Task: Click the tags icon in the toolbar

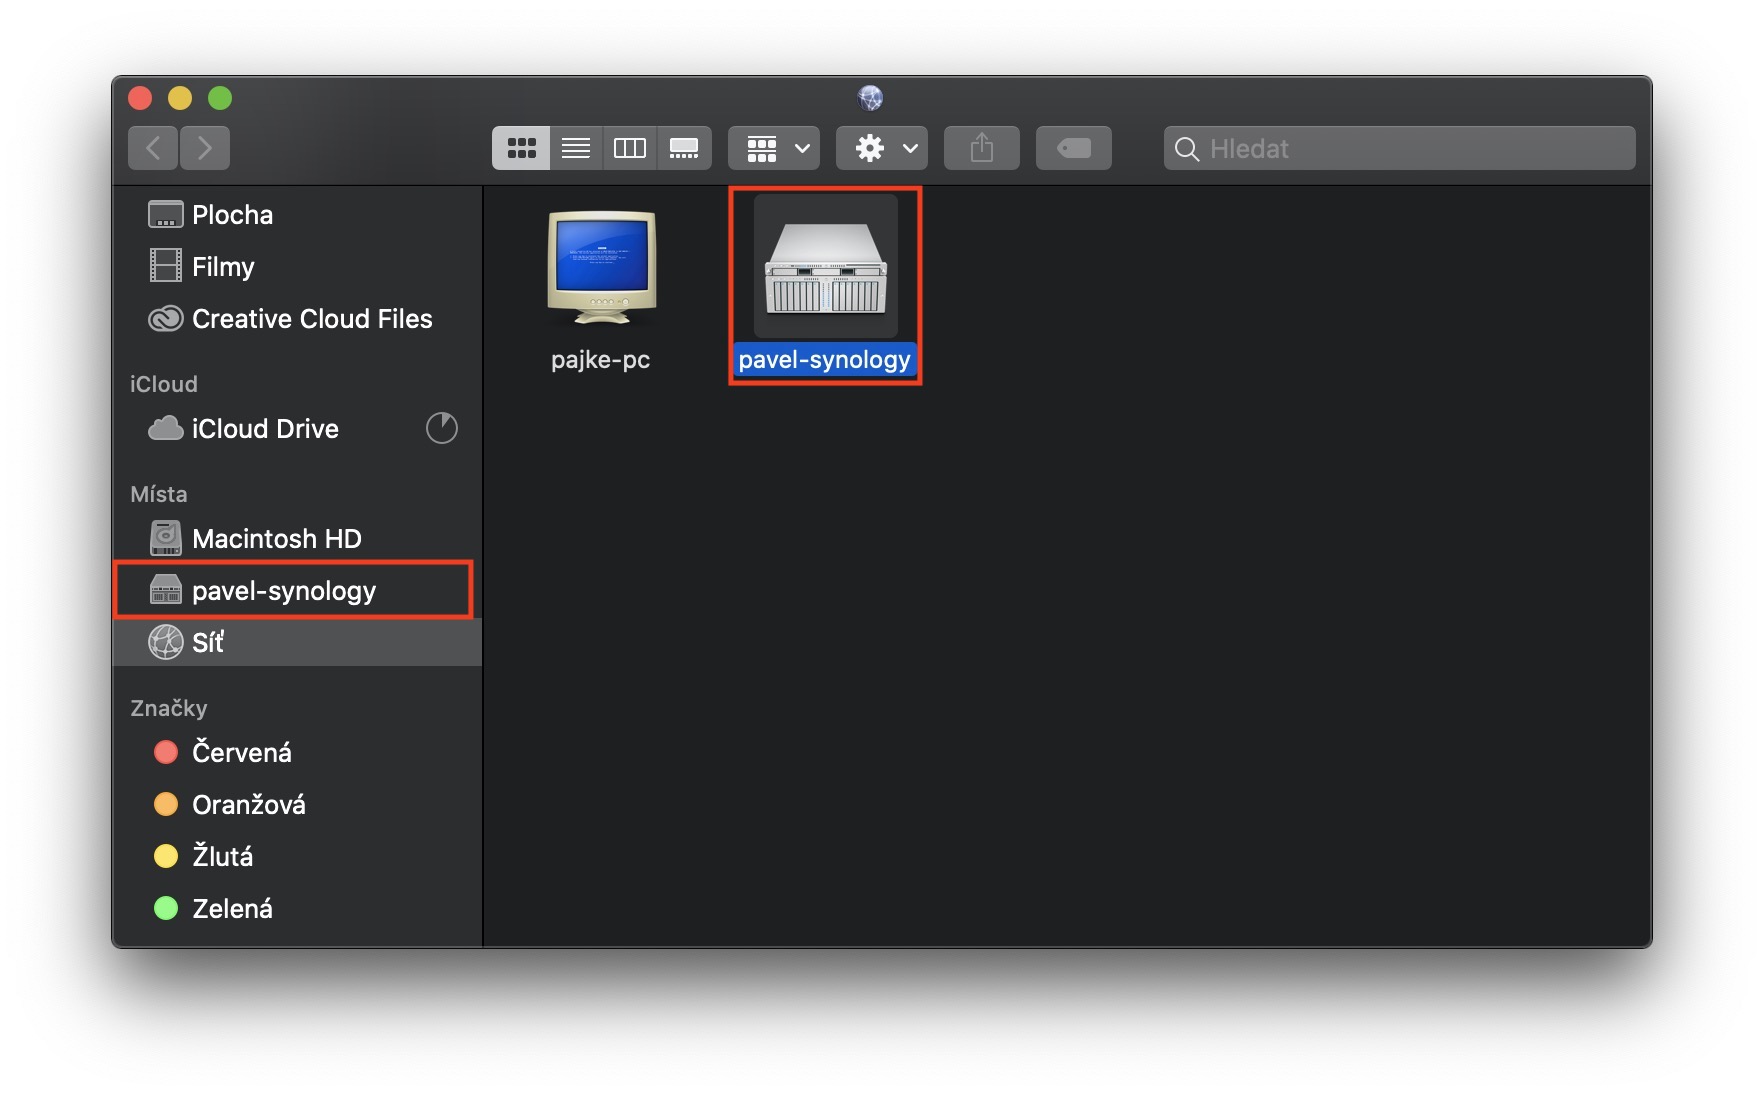Action: [x=1073, y=147]
